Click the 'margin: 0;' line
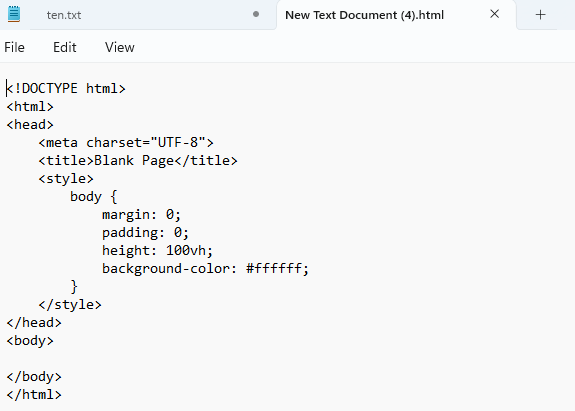 (x=142, y=214)
